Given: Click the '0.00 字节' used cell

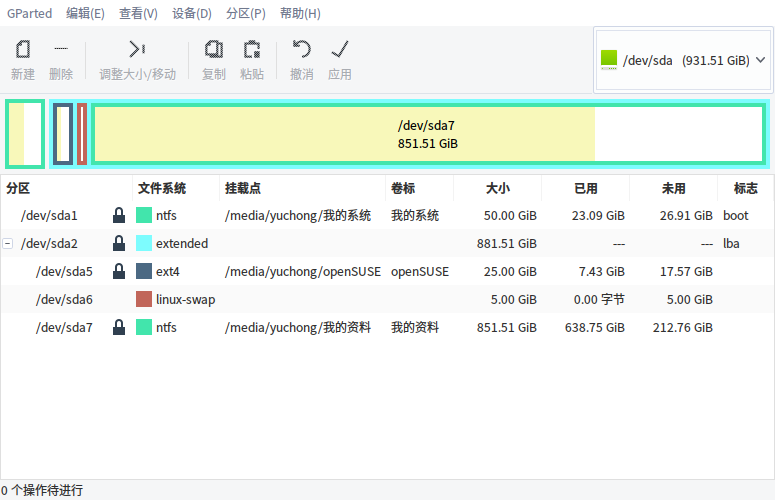Looking at the screenshot, I should tap(599, 299).
